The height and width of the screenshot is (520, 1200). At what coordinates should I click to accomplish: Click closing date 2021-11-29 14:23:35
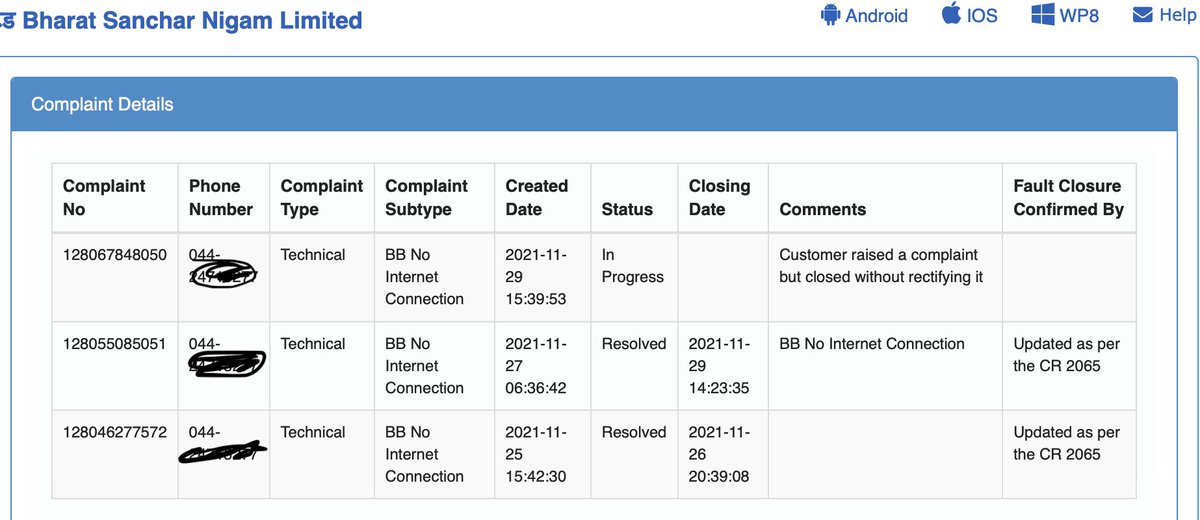click(x=720, y=366)
